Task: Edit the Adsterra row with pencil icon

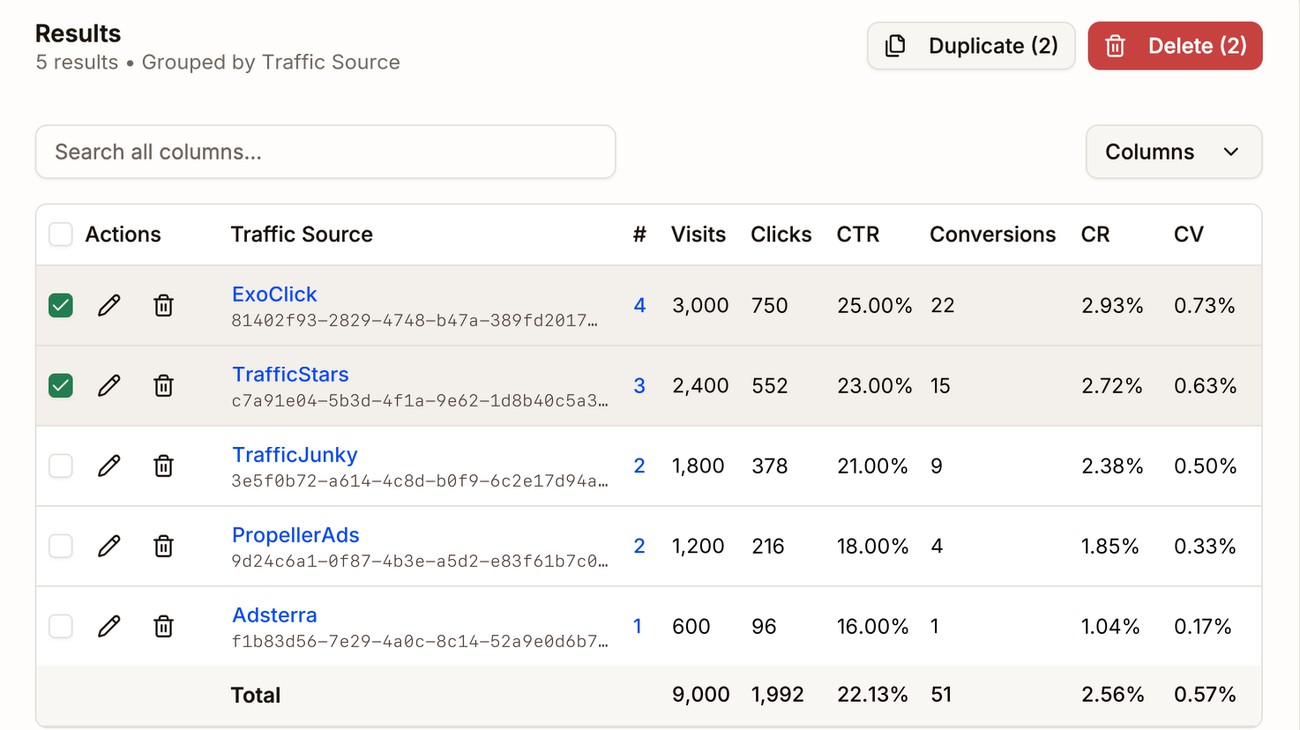Action: [x=109, y=626]
